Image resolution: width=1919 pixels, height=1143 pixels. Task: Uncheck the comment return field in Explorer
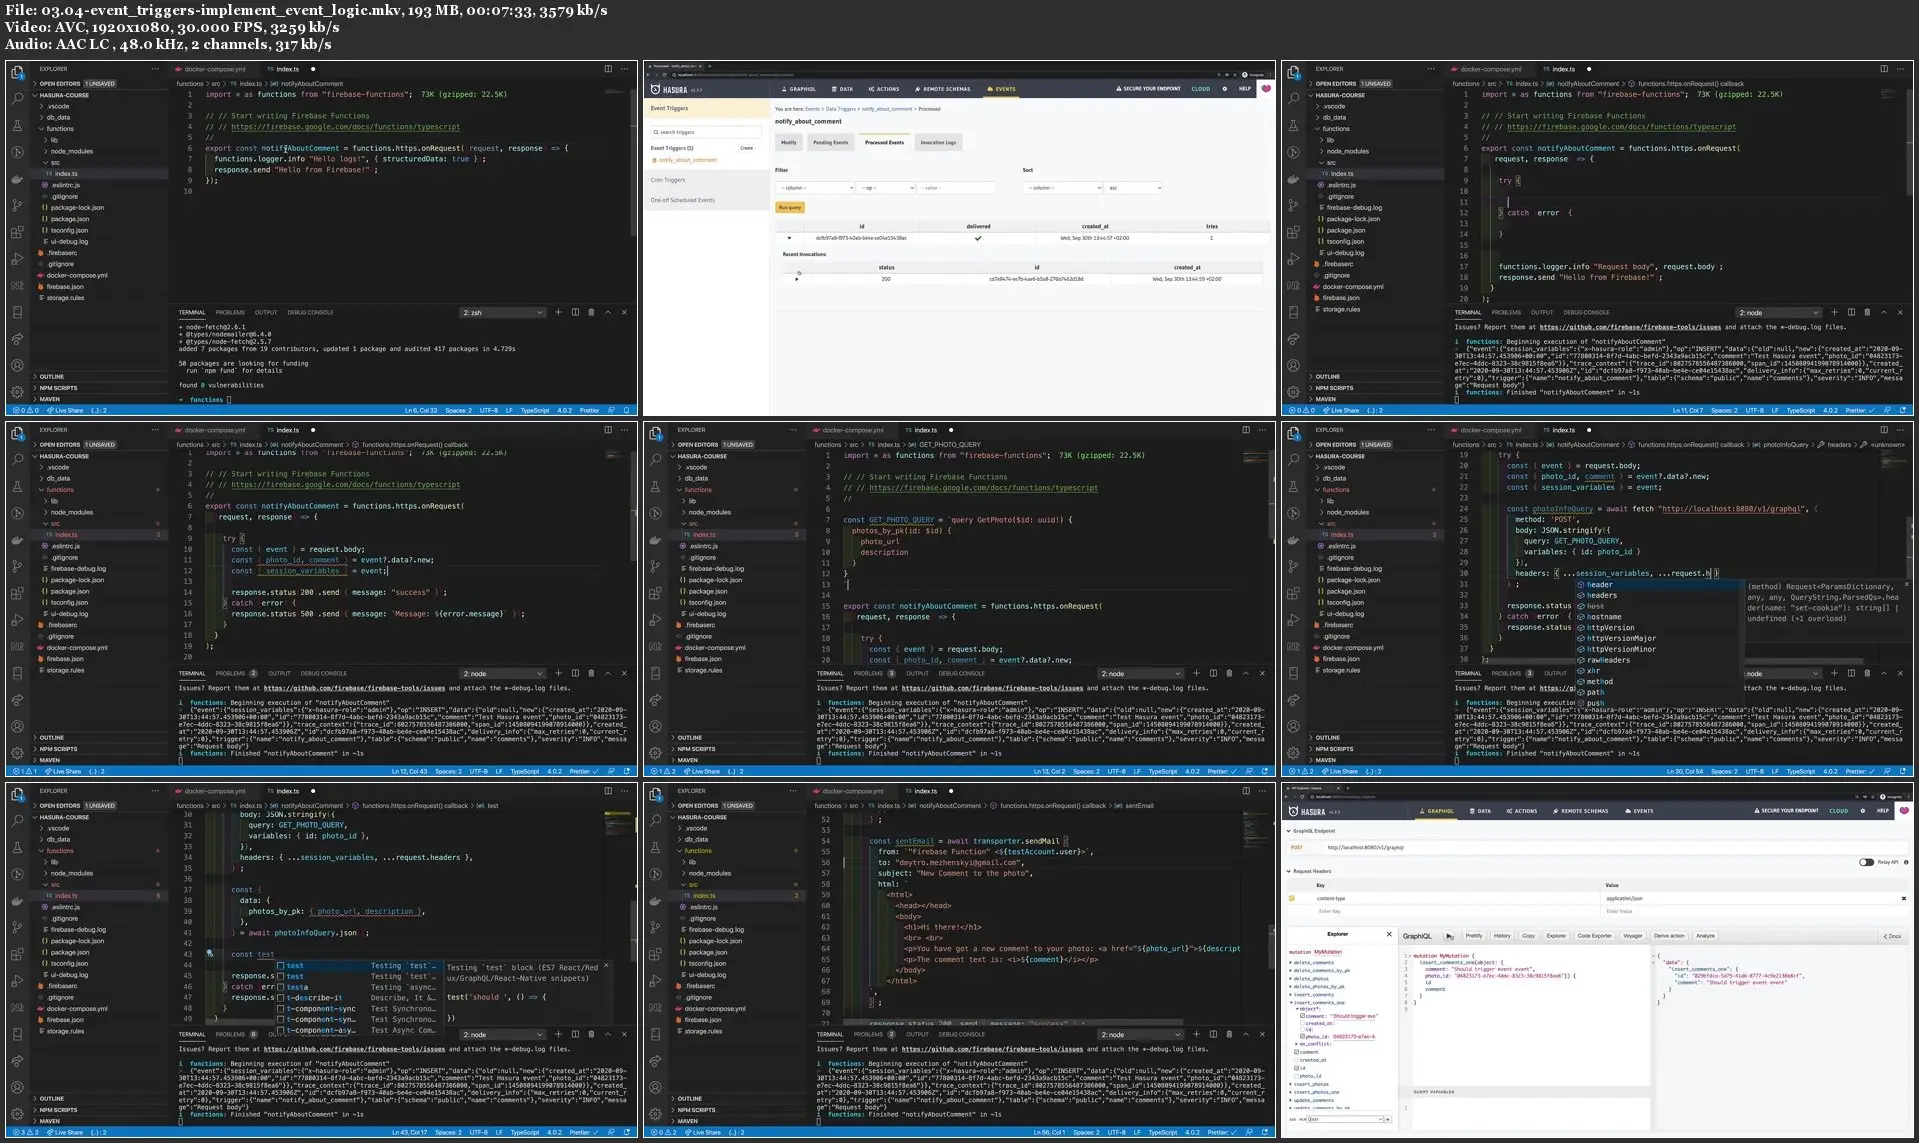coord(1297,1052)
